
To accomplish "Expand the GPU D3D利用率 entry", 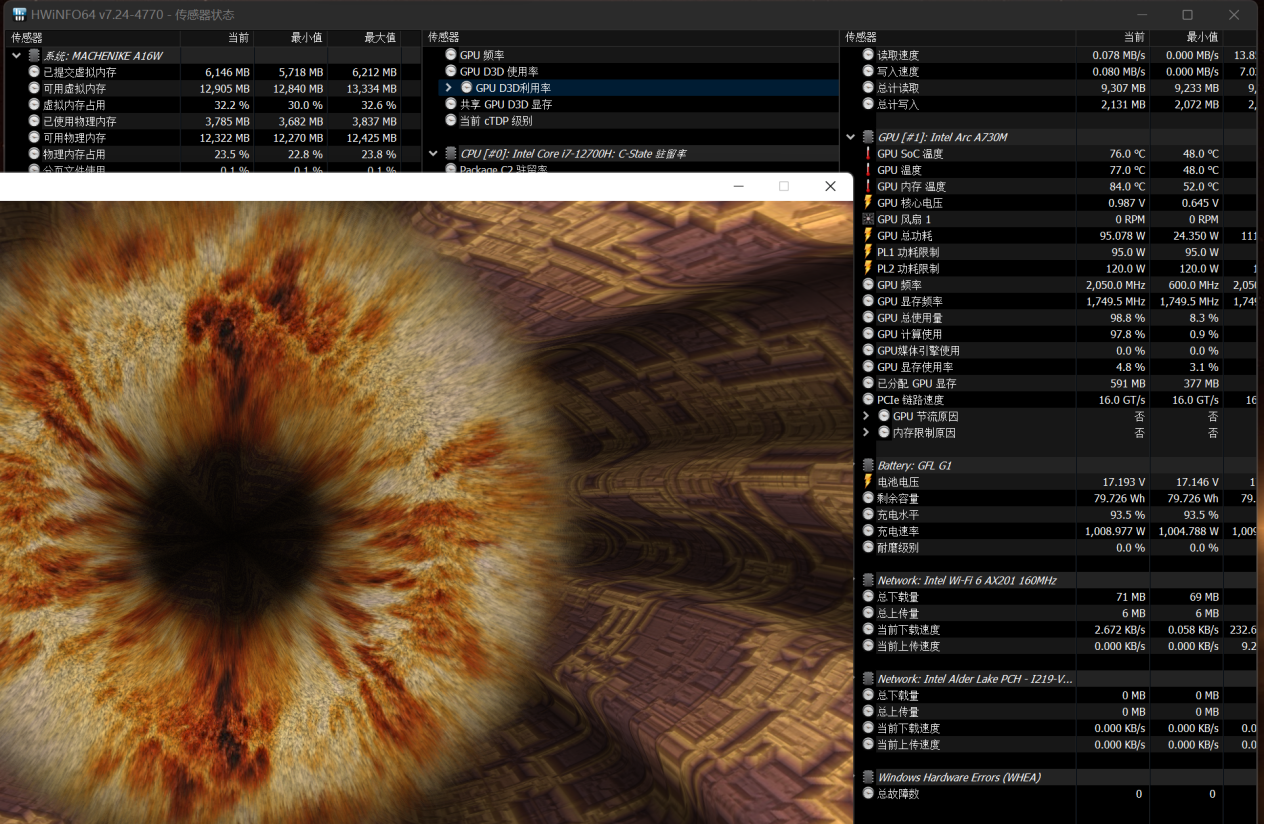I will click(x=449, y=88).
